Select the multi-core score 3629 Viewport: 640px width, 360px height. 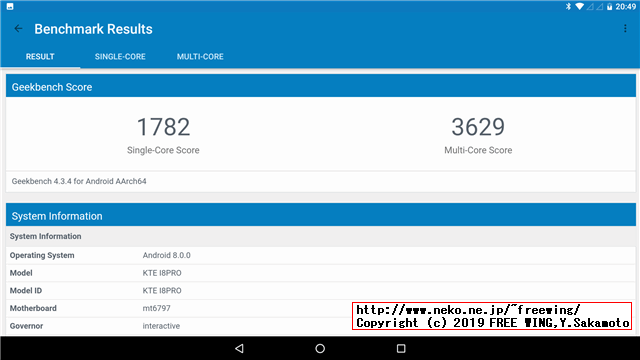[x=478, y=127]
